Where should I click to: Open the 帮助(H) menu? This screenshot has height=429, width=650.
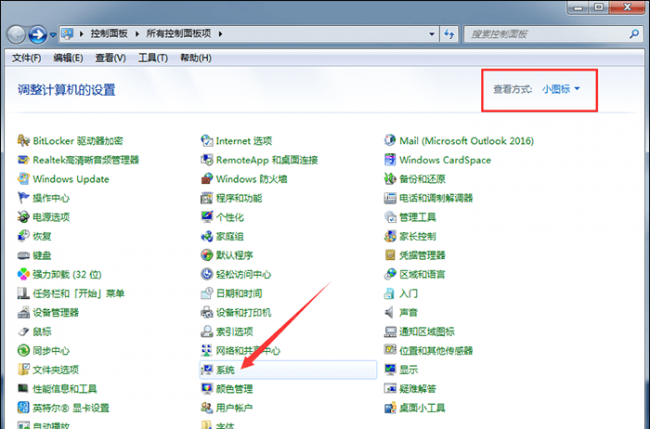click(196, 58)
